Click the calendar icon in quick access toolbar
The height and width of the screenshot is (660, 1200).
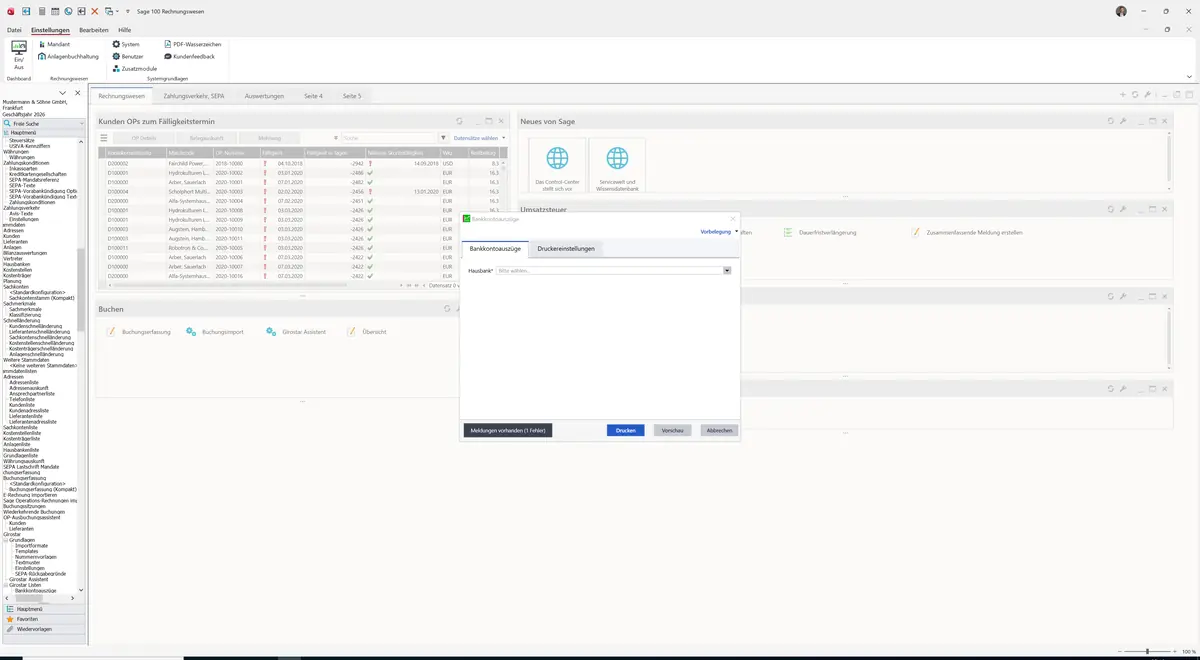coord(54,11)
